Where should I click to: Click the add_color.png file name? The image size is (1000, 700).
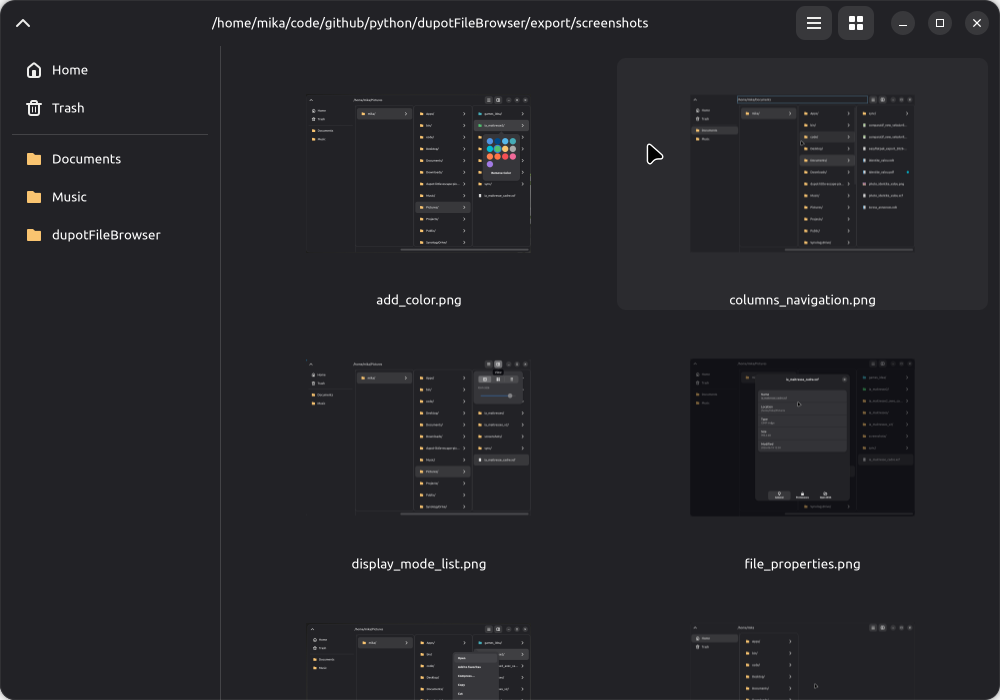pos(418,300)
